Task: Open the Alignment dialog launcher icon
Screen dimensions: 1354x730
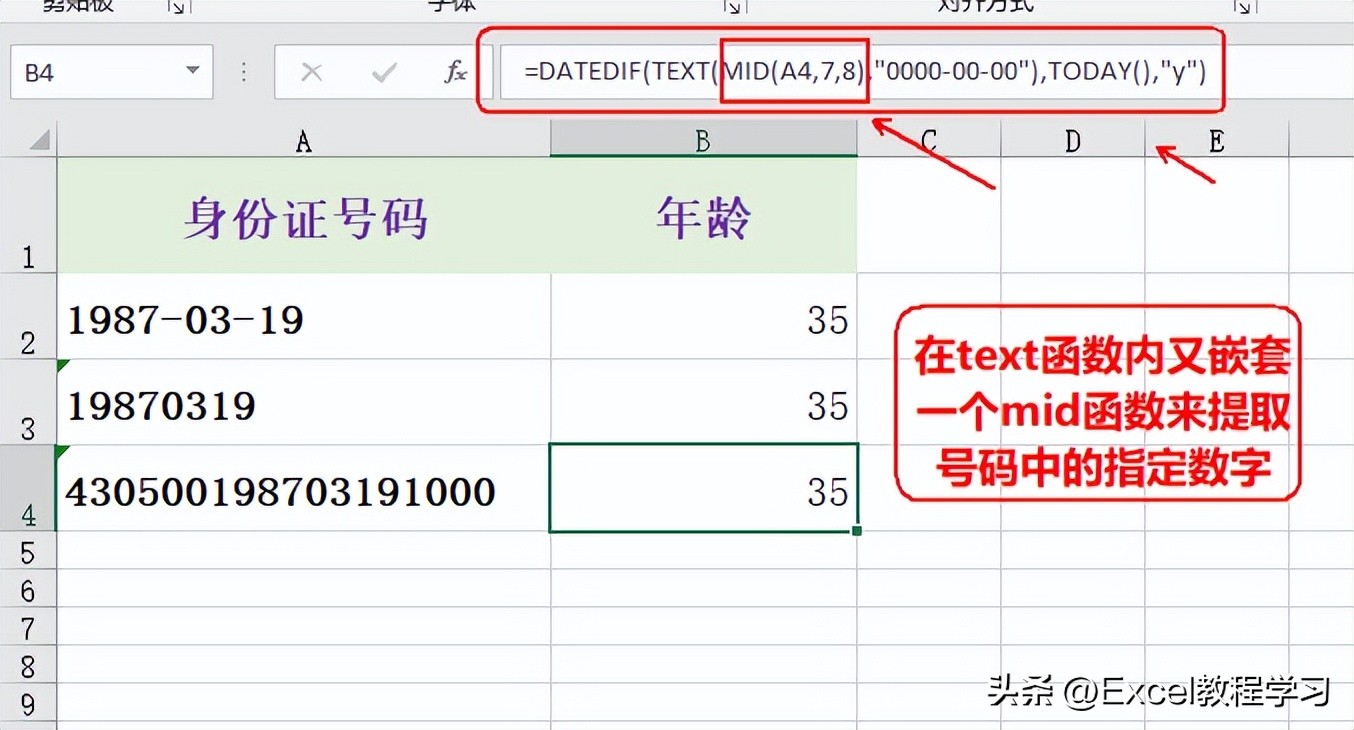Action: pyautogui.click(x=1243, y=7)
